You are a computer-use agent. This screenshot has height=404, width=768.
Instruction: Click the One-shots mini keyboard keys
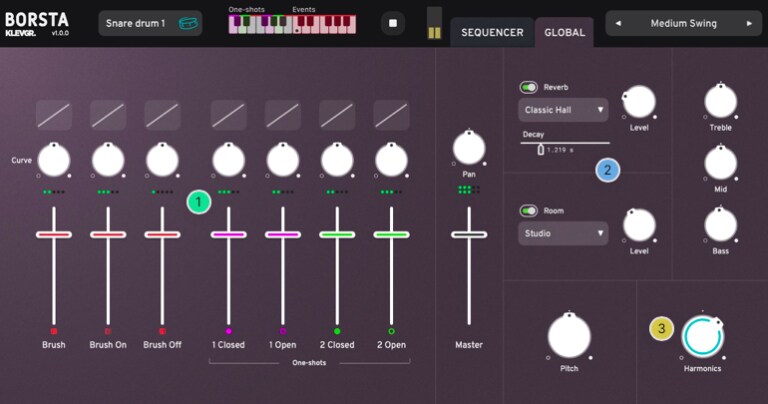pyautogui.click(x=260, y=24)
